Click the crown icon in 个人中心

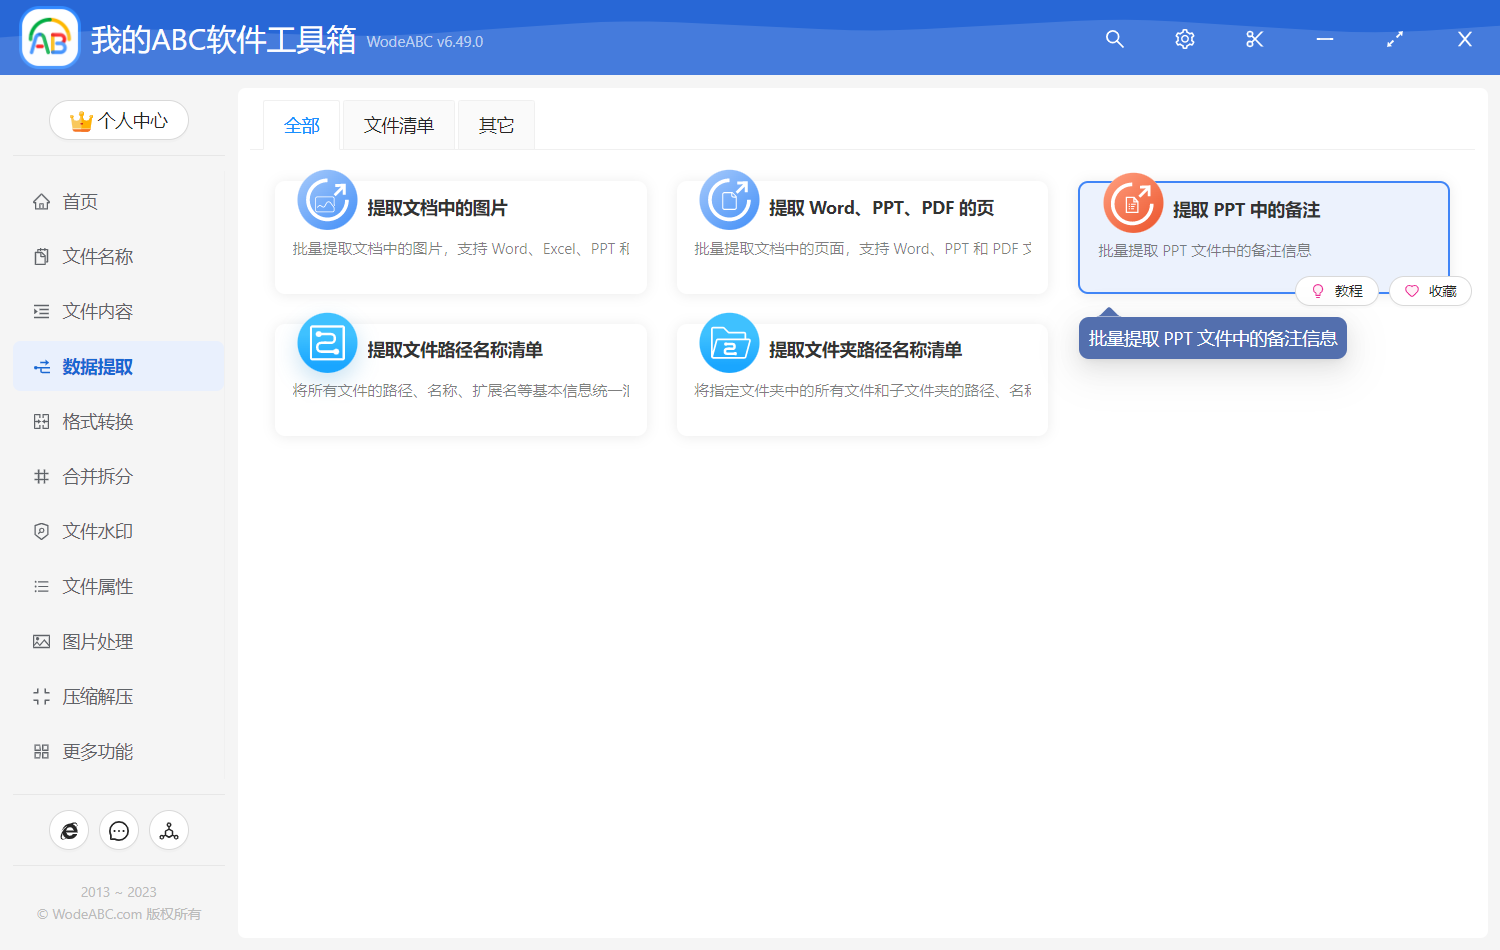click(x=81, y=121)
